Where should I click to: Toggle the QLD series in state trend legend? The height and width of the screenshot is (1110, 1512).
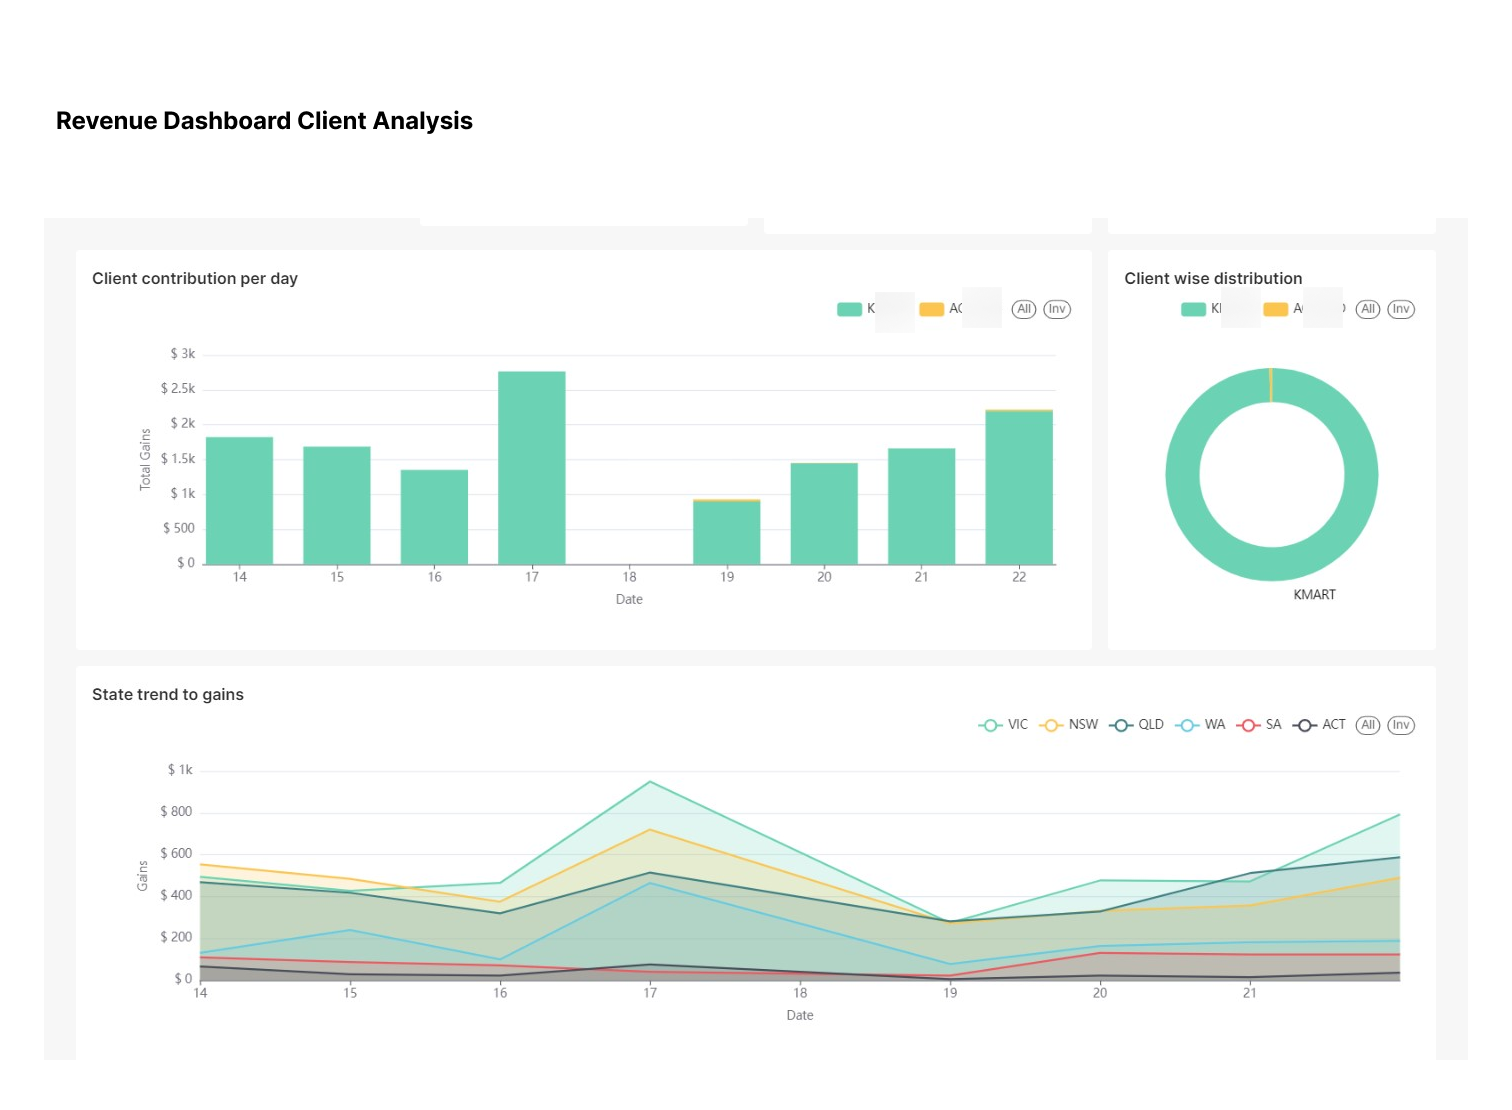(1136, 725)
